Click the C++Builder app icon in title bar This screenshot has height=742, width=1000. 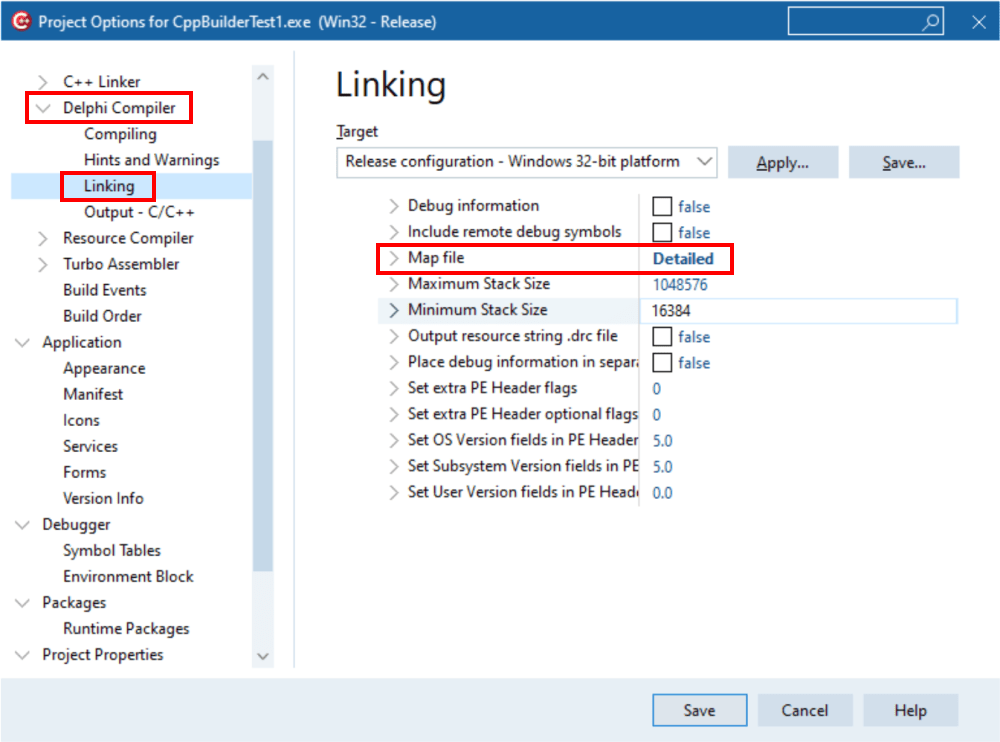coord(21,21)
